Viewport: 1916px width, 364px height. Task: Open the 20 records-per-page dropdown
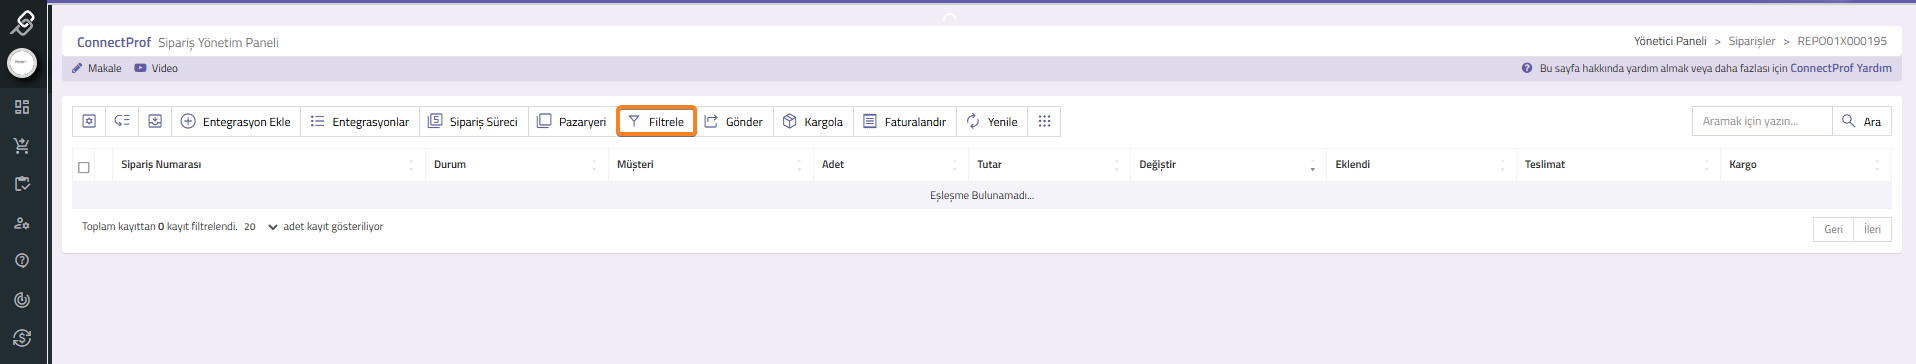click(x=261, y=227)
